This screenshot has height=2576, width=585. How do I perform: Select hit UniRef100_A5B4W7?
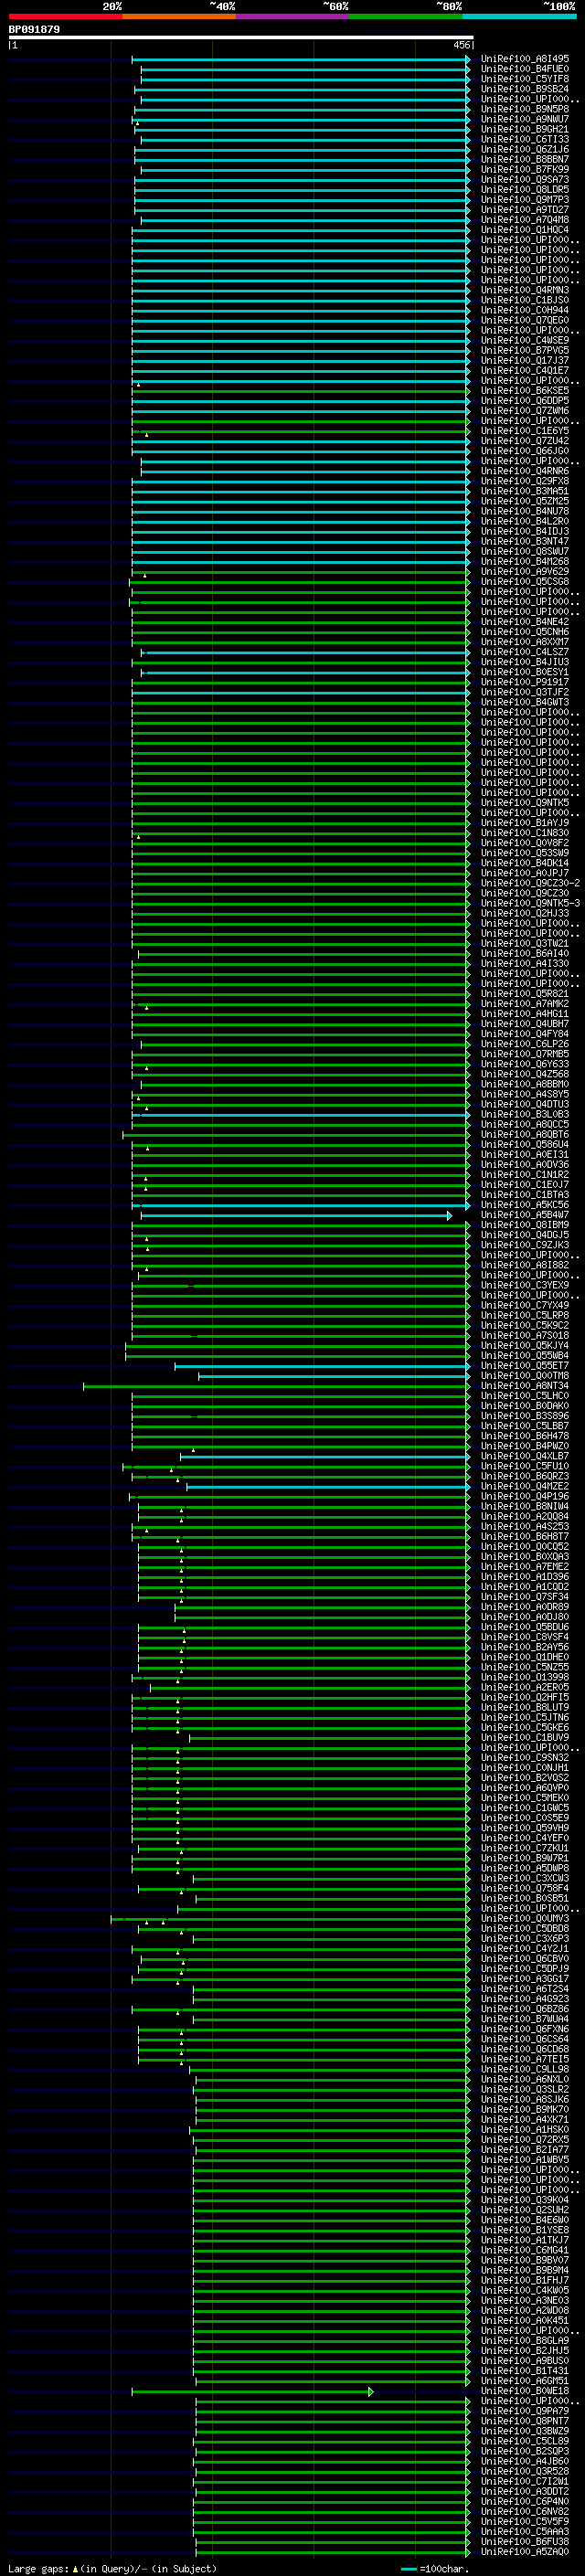pyautogui.click(x=525, y=1215)
